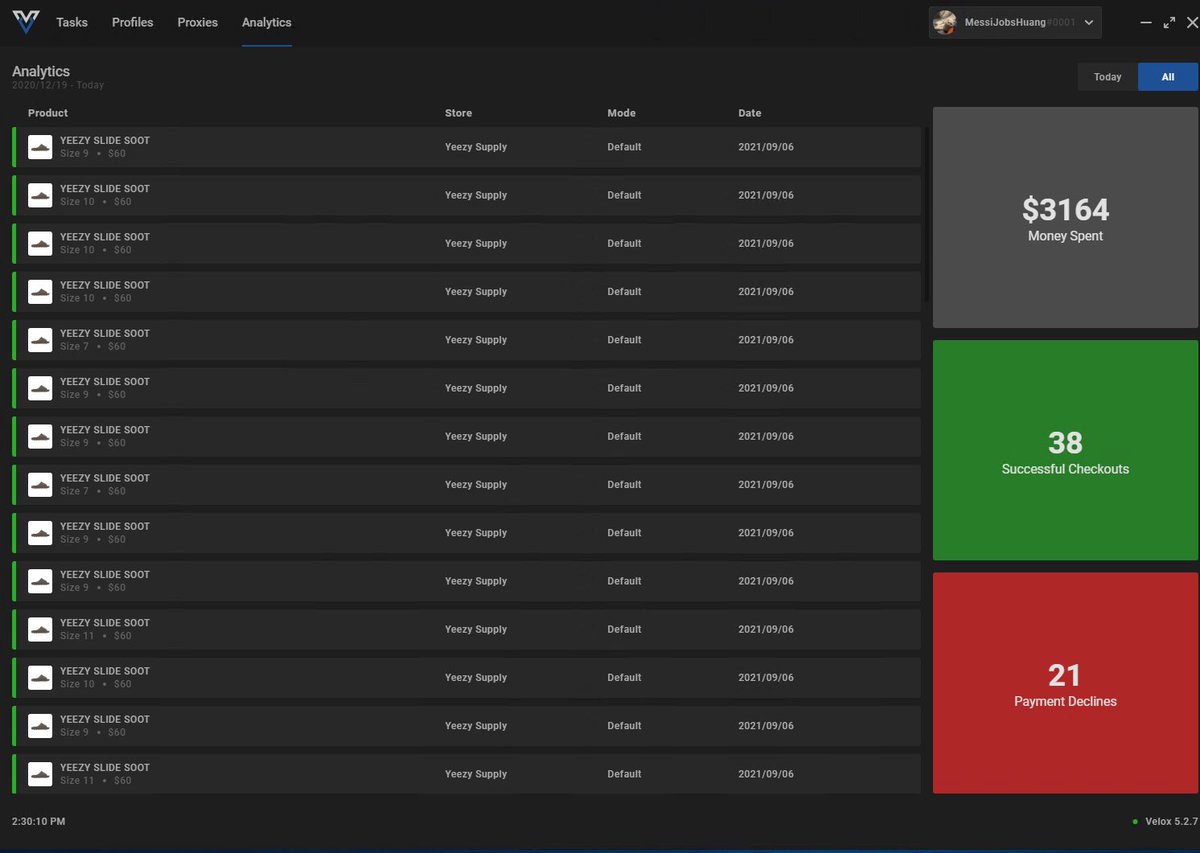
Task: Expand the account dropdown chevron
Action: click(x=1089, y=22)
